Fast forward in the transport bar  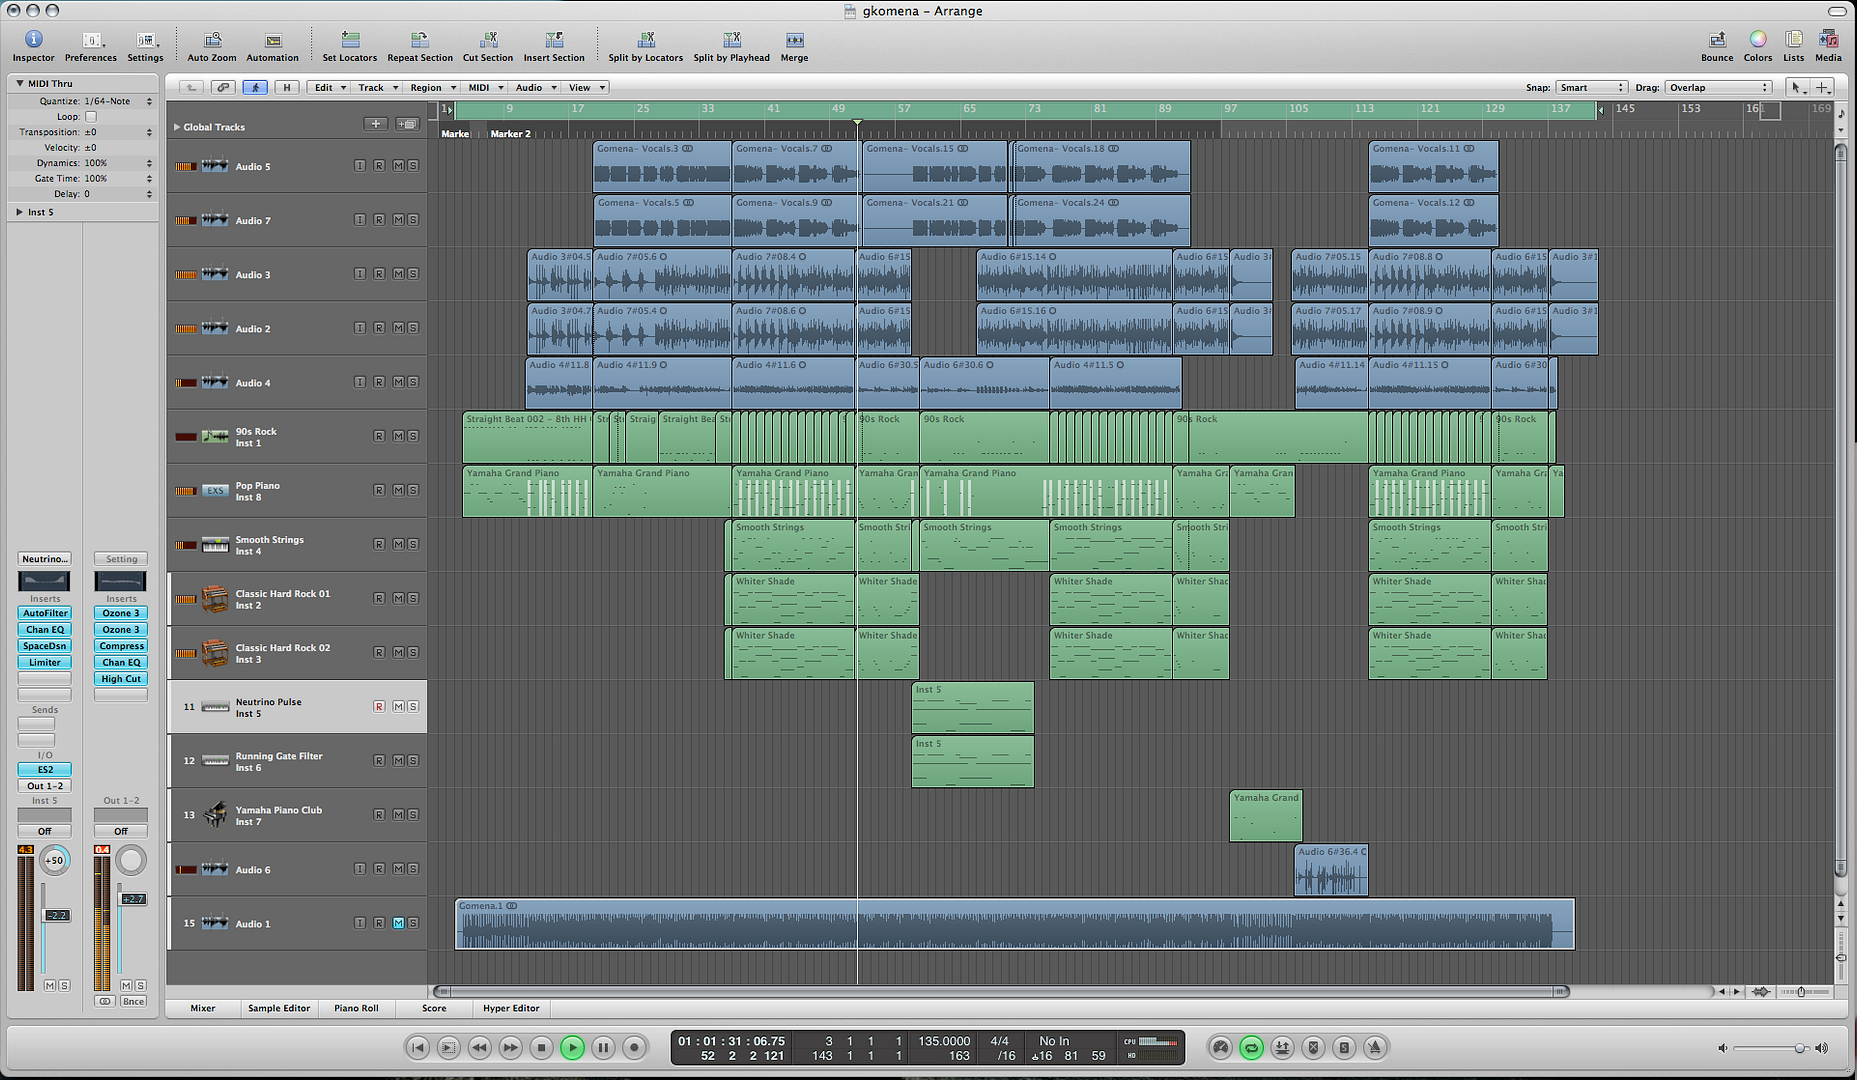(x=510, y=1047)
